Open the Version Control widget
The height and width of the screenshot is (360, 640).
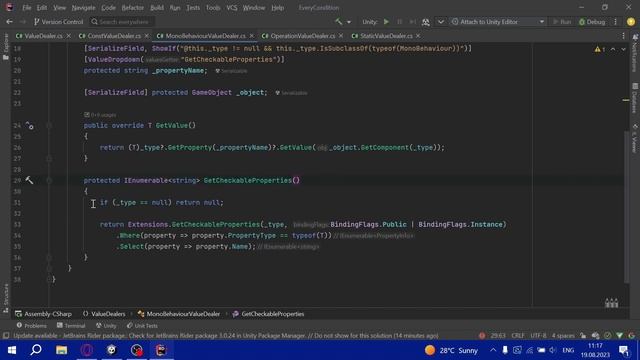pyautogui.click(x=58, y=22)
